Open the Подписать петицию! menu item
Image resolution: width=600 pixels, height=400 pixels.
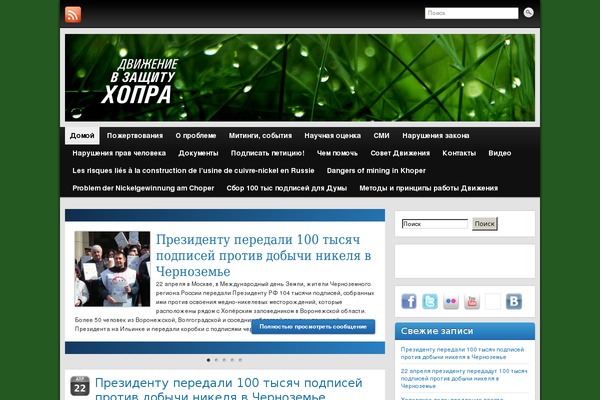click(x=267, y=153)
